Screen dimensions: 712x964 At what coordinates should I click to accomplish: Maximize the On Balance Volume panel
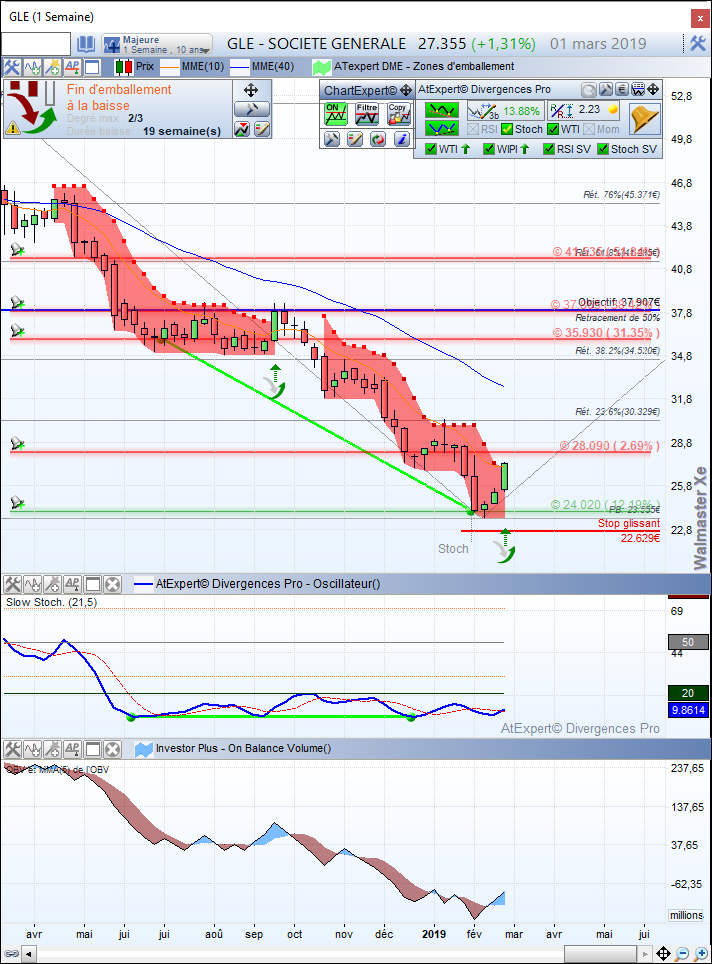[x=92, y=749]
